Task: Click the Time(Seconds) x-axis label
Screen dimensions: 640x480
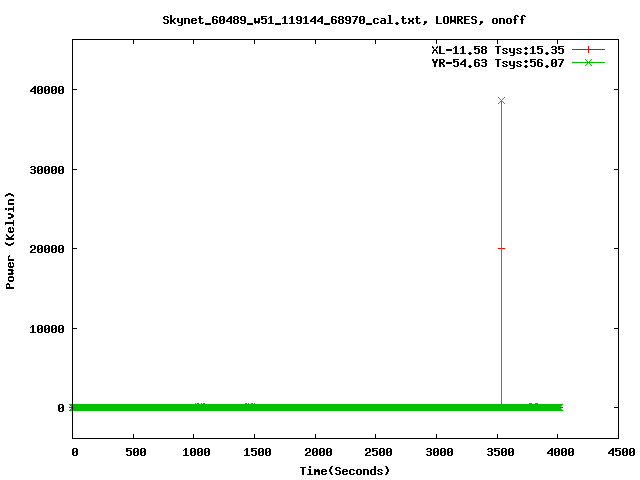Action: pyautogui.click(x=345, y=471)
